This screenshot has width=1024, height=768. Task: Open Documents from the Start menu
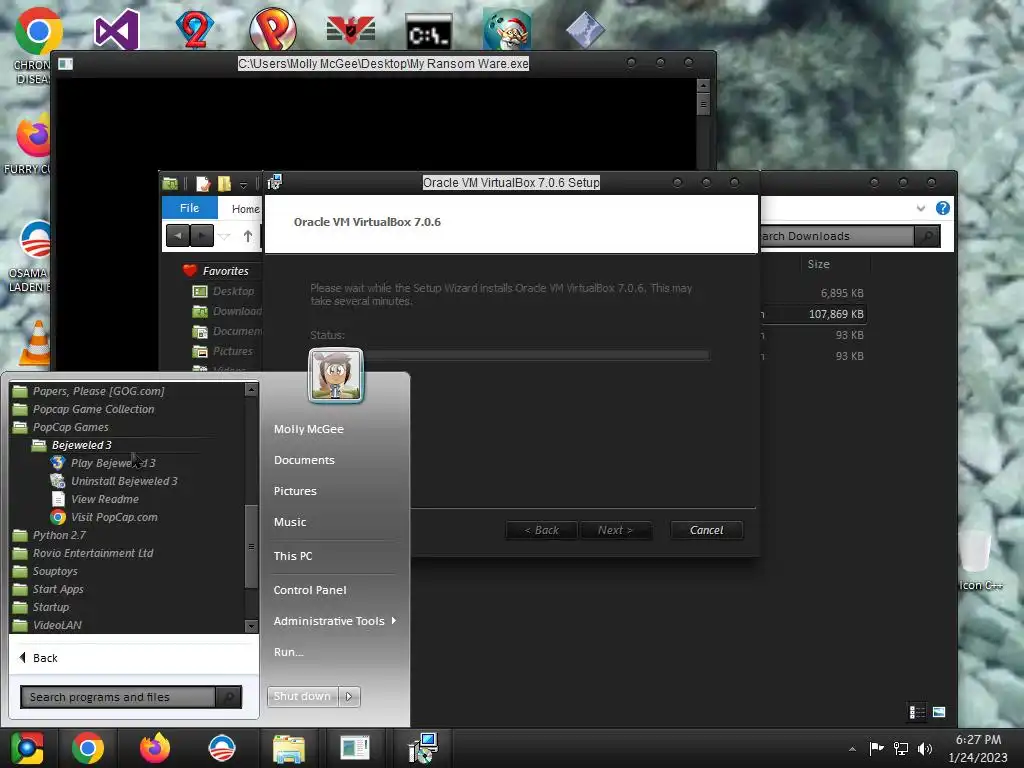[x=304, y=460]
